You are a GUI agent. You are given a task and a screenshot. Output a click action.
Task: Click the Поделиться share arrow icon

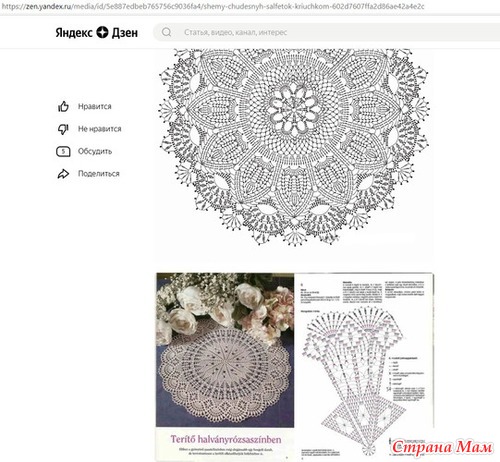(x=63, y=174)
